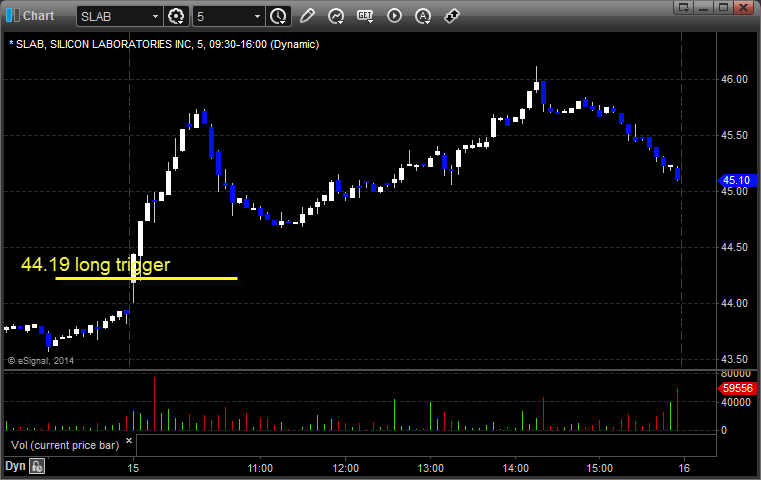Click the 14:00 time axis label
The width and height of the screenshot is (761, 480).
tap(515, 468)
